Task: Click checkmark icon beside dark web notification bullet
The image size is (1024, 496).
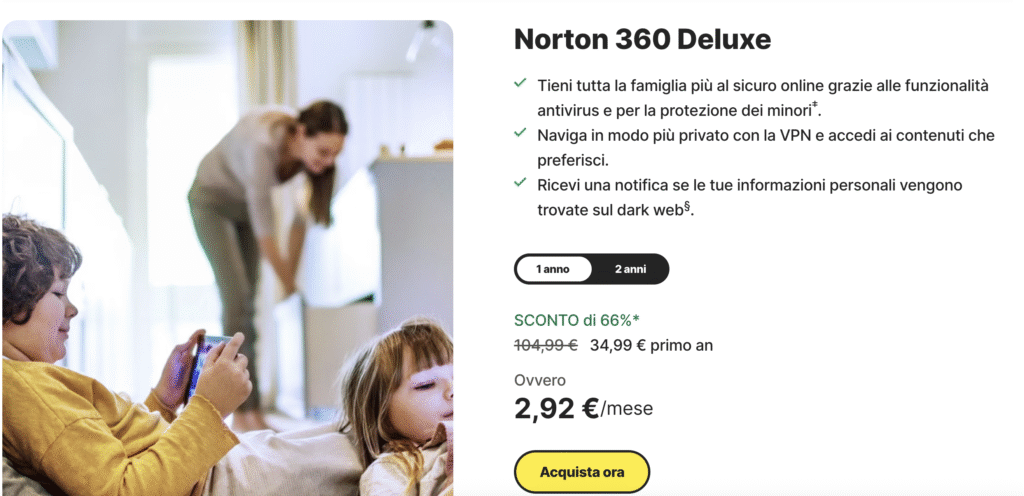Action: coord(520,182)
